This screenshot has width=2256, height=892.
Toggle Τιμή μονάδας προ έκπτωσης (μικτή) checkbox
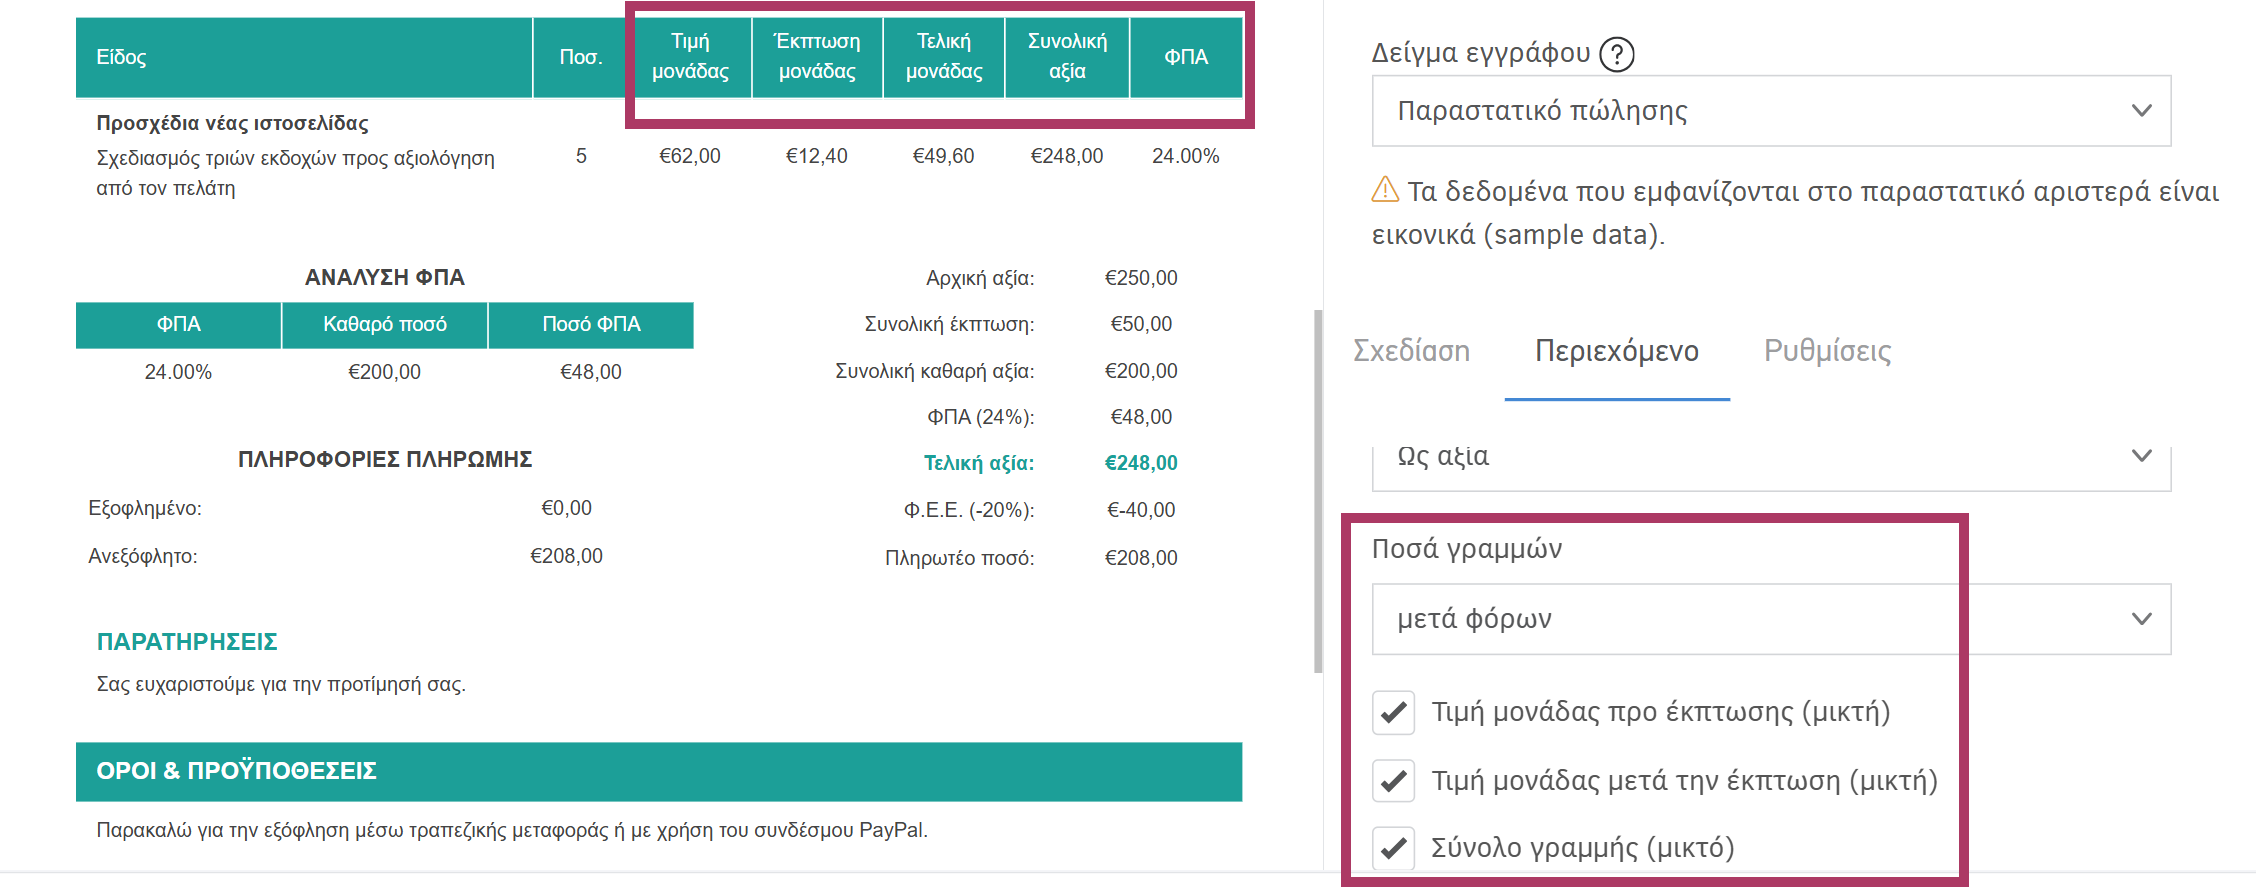click(1394, 713)
